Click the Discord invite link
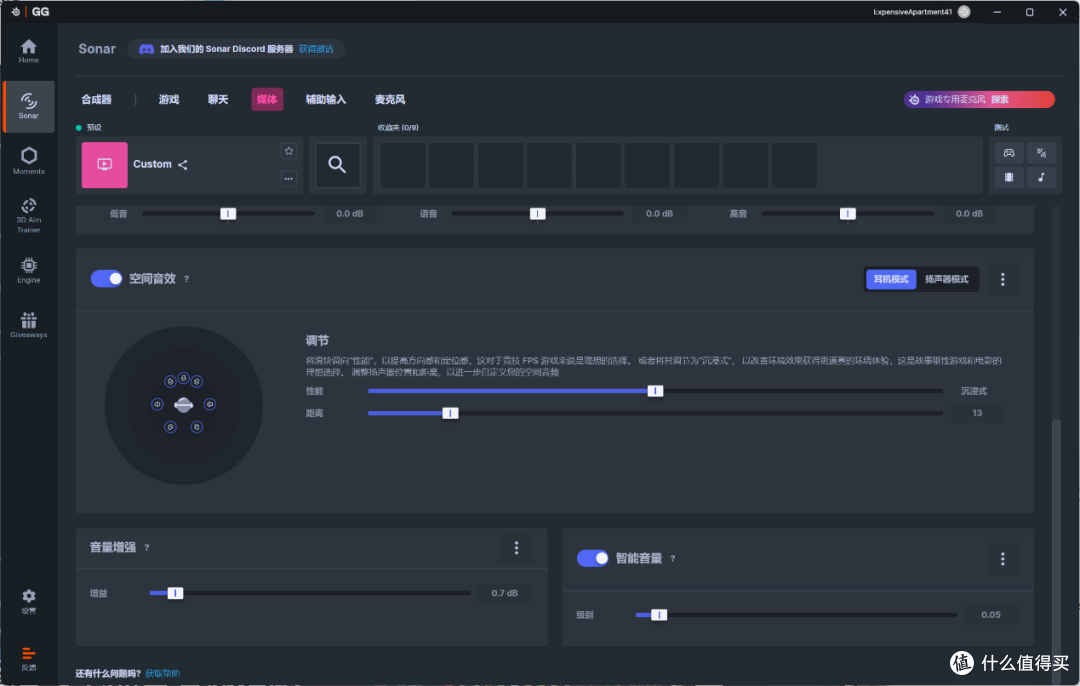Image resolution: width=1080 pixels, height=686 pixels. coord(315,49)
